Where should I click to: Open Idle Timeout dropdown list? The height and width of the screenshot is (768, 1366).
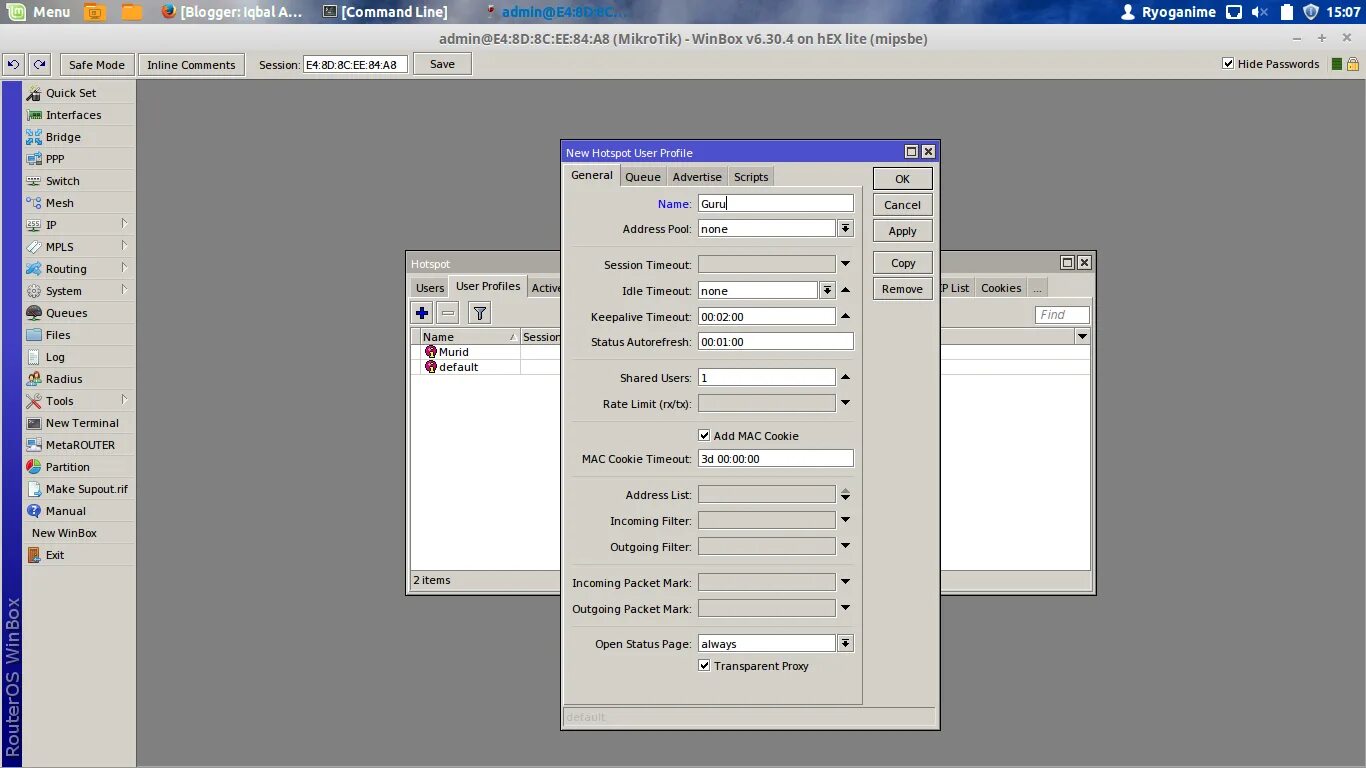point(827,291)
